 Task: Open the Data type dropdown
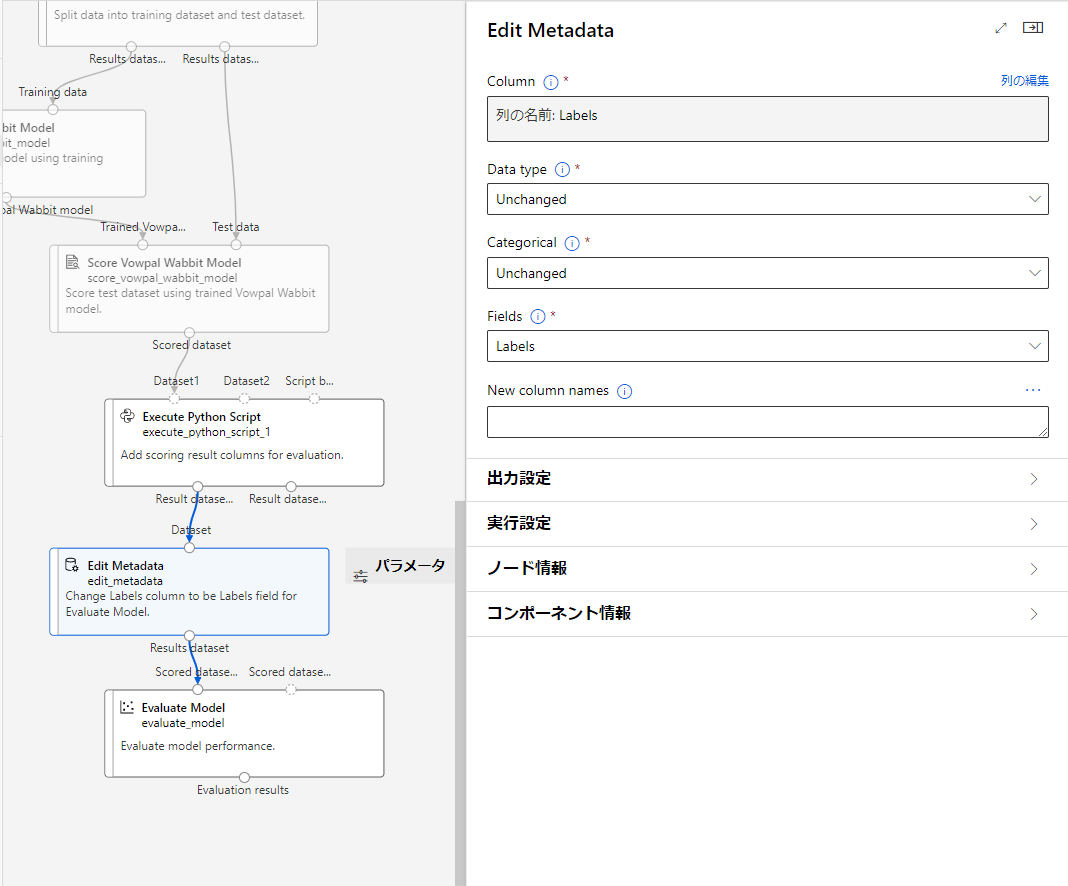click(x=768, y=199)
